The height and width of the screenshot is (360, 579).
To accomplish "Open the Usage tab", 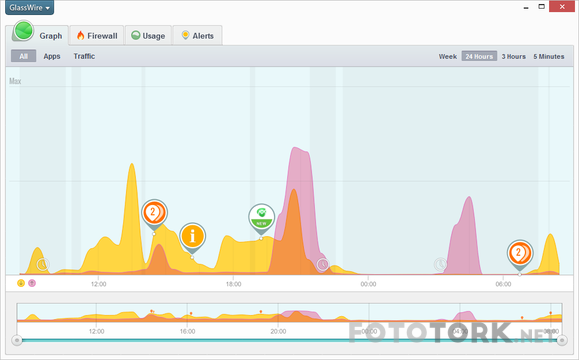I will [x=148, y=36].
